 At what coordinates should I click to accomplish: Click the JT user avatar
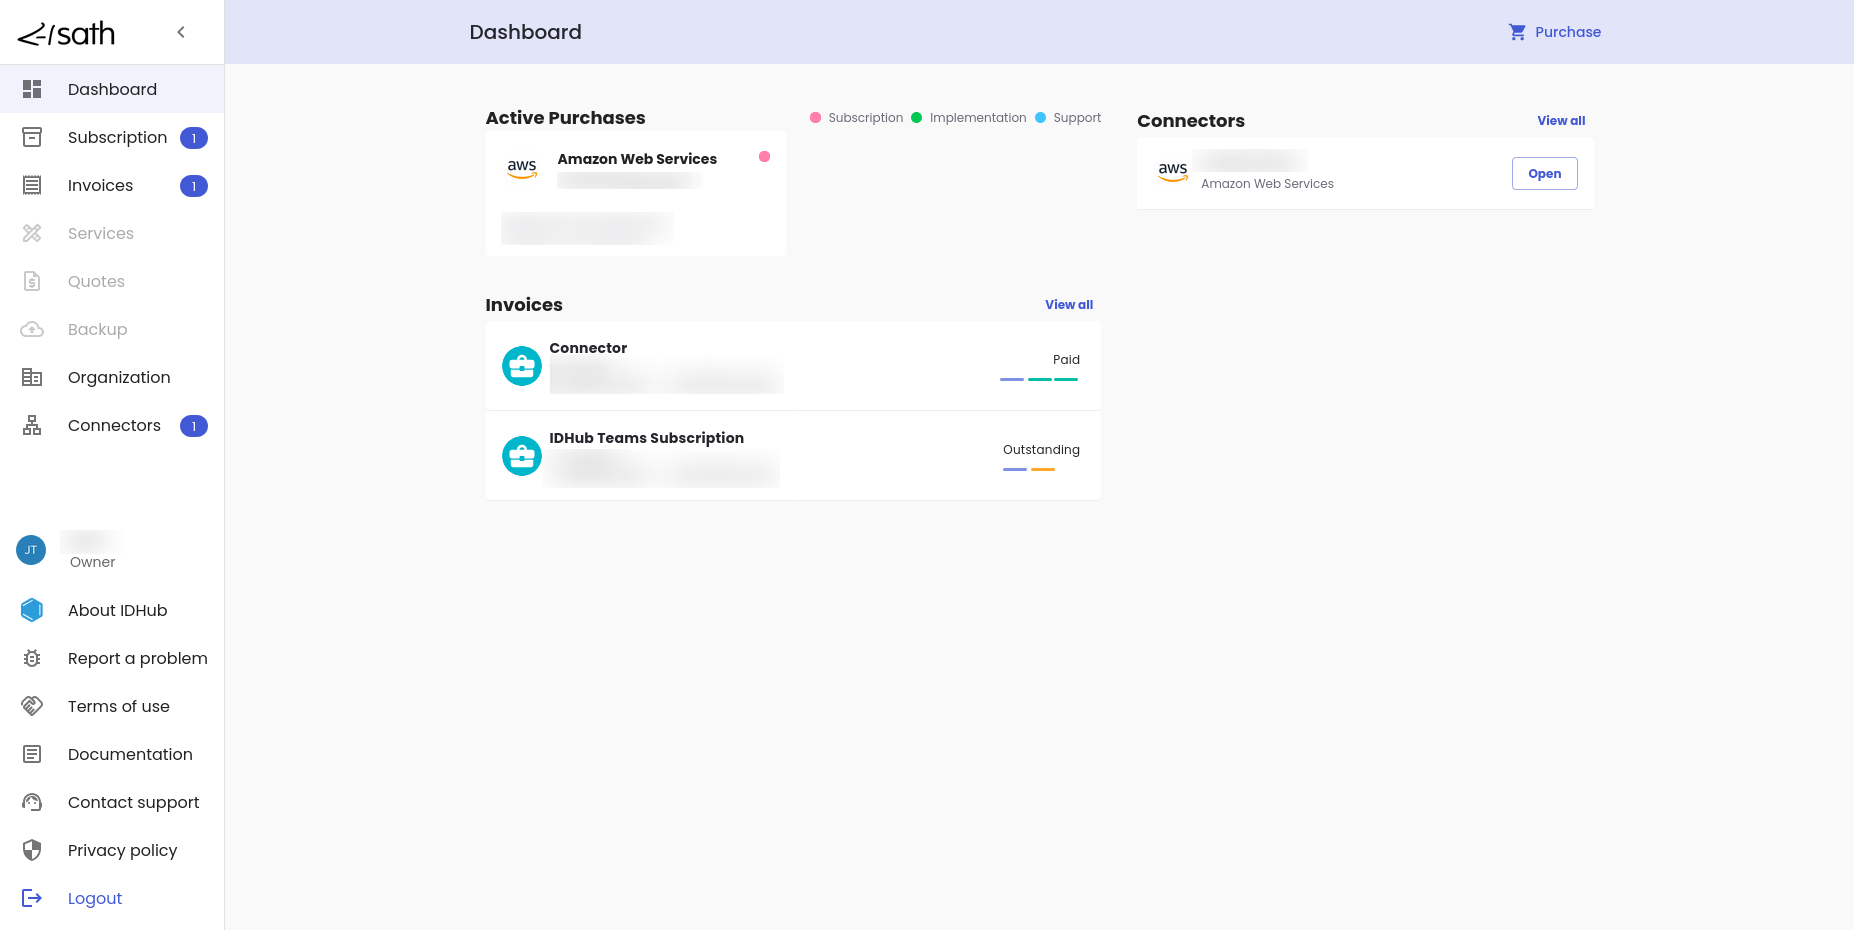(x=31, y=550)
